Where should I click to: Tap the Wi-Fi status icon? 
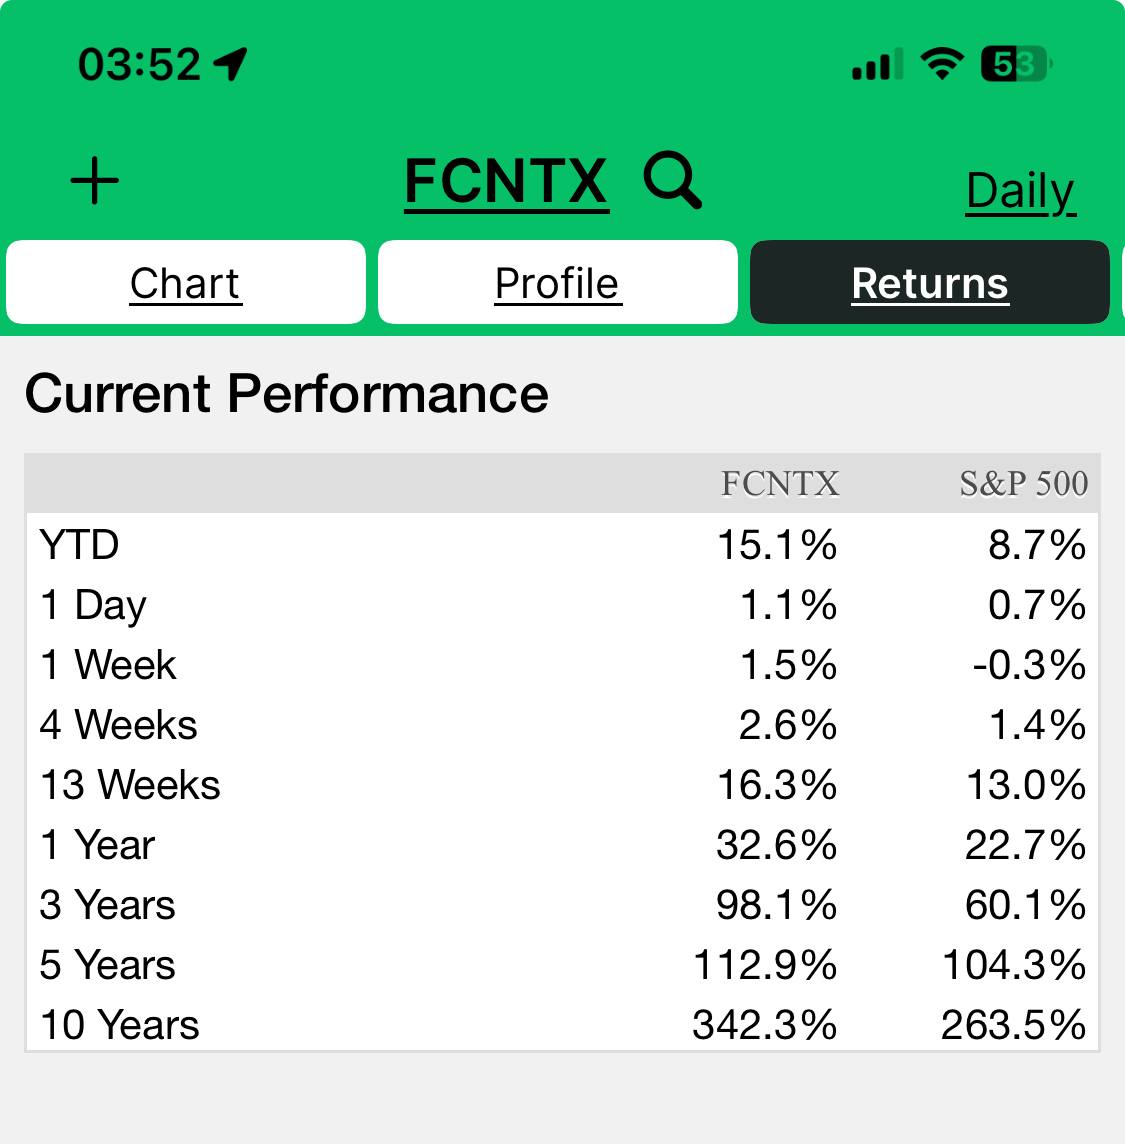pos(941,65)
